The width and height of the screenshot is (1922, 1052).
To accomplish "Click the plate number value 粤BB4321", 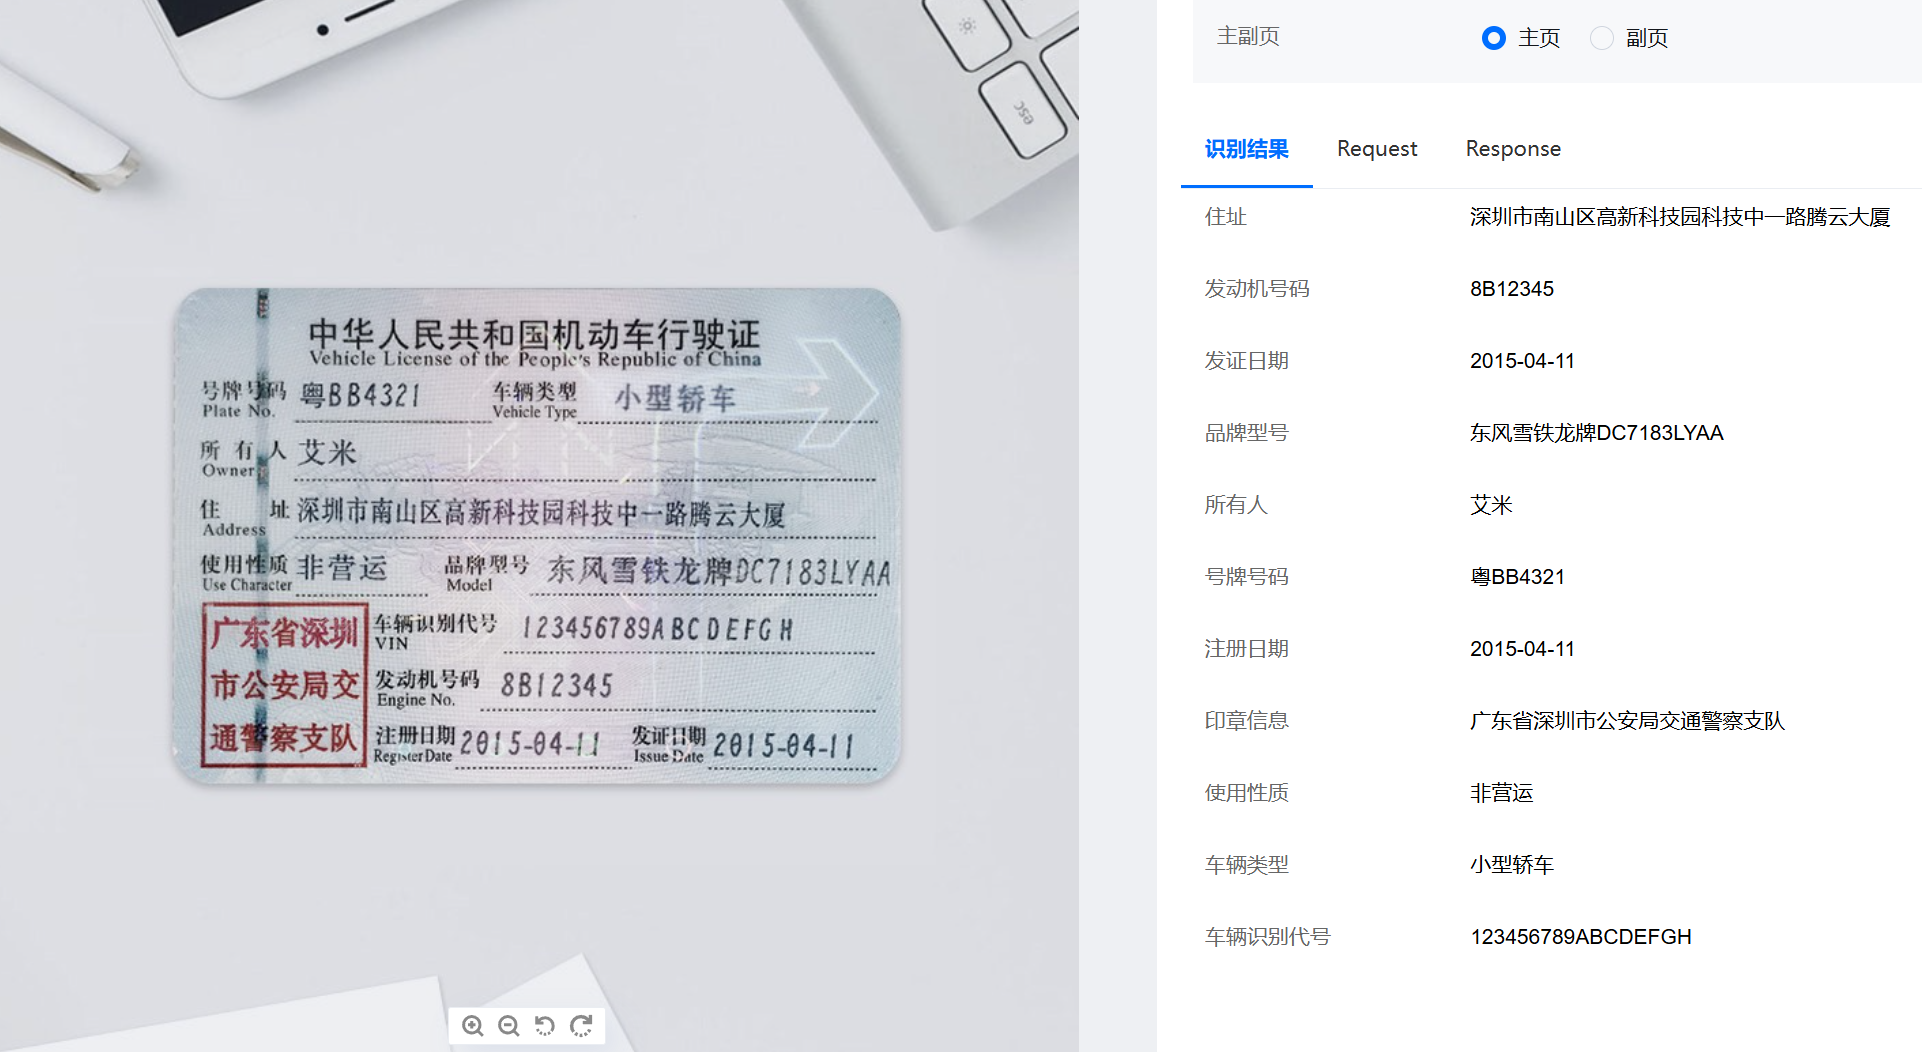I will point(1517,577).
